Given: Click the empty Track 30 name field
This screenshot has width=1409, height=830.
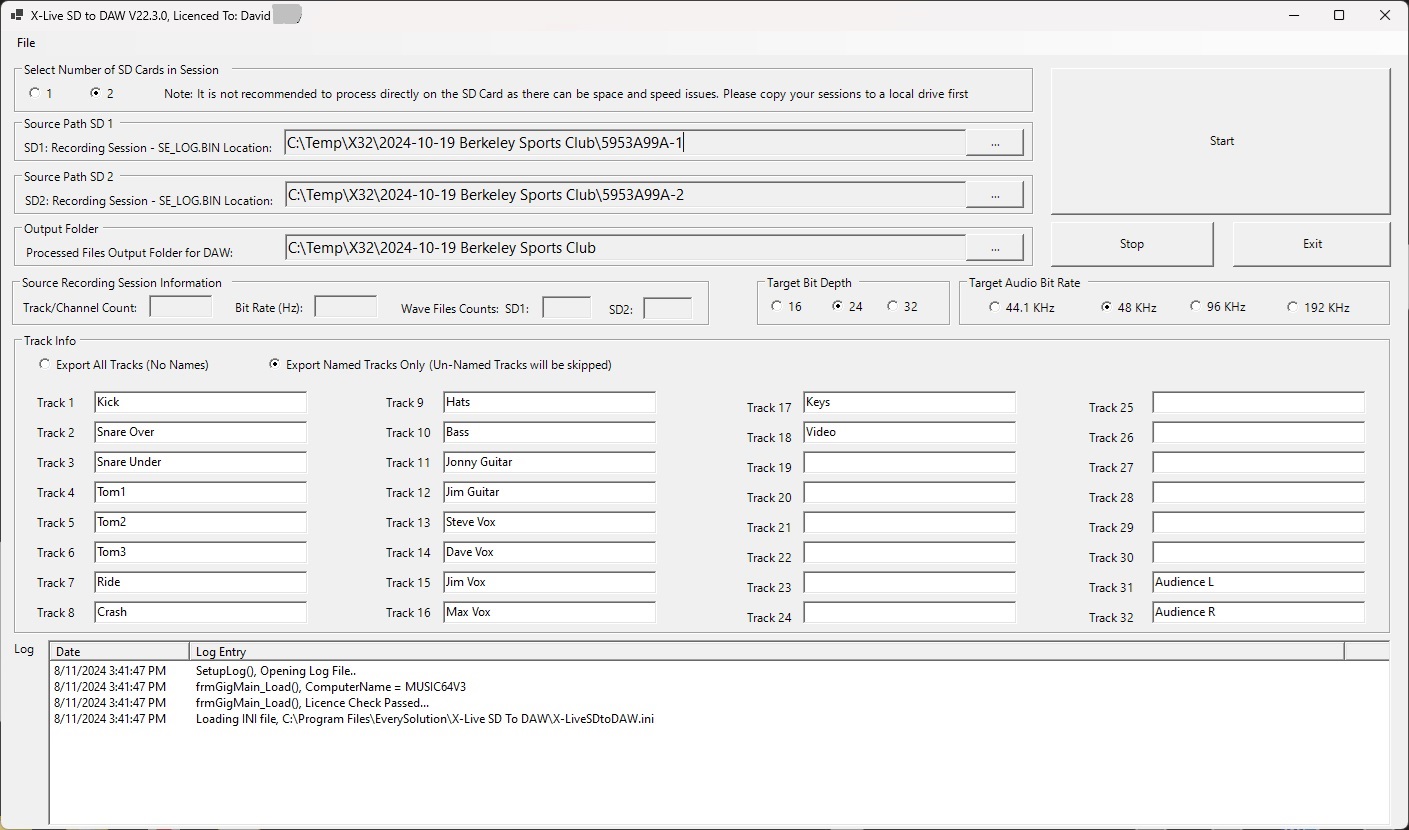Looking at the screenshot, I should tap(1258, 552).
